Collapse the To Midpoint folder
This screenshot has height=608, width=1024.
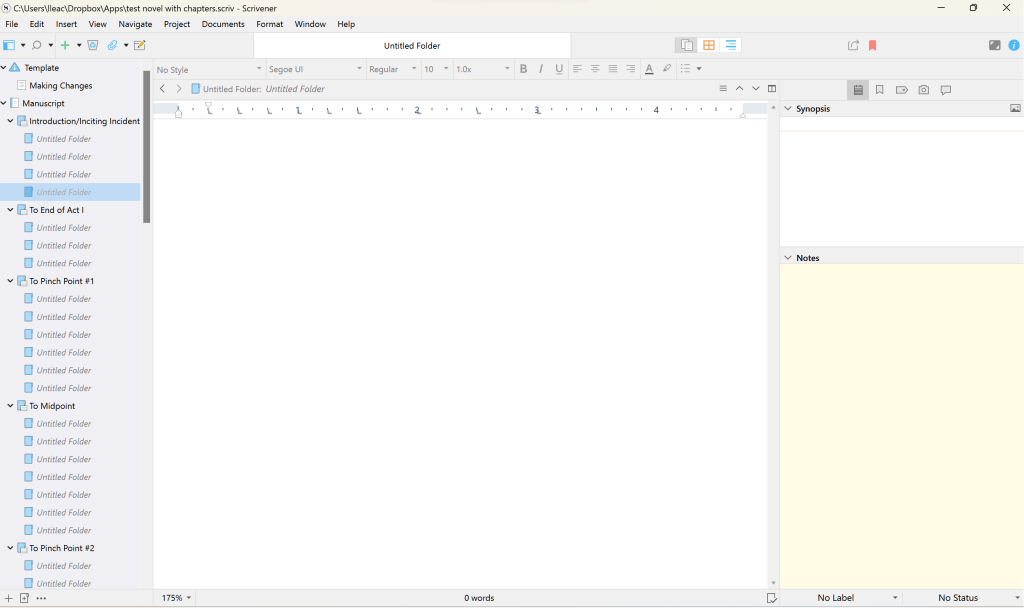pos(10,406)
